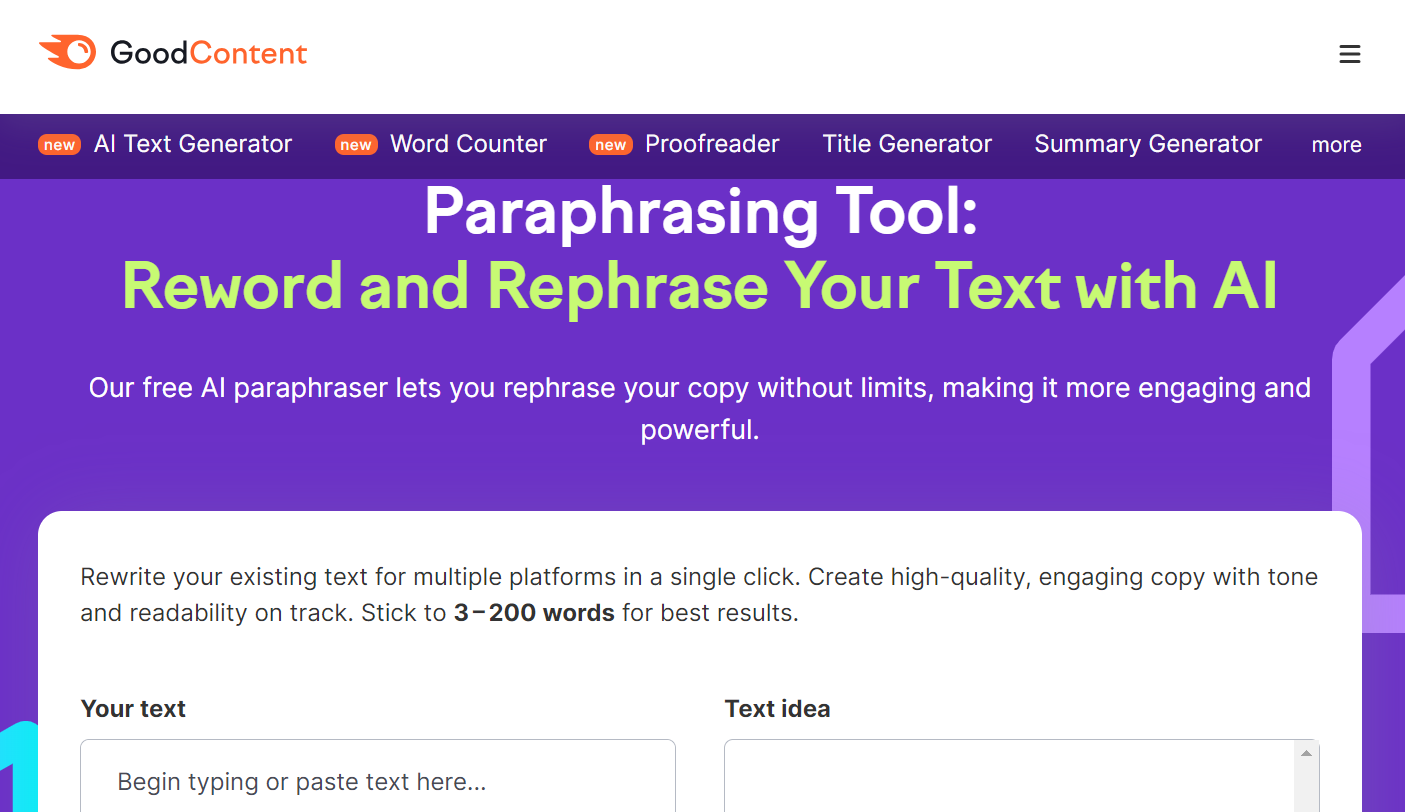The image size is (1405, 812).
Task: Expand the more tools menu
Action: [x=1336, y=145]
